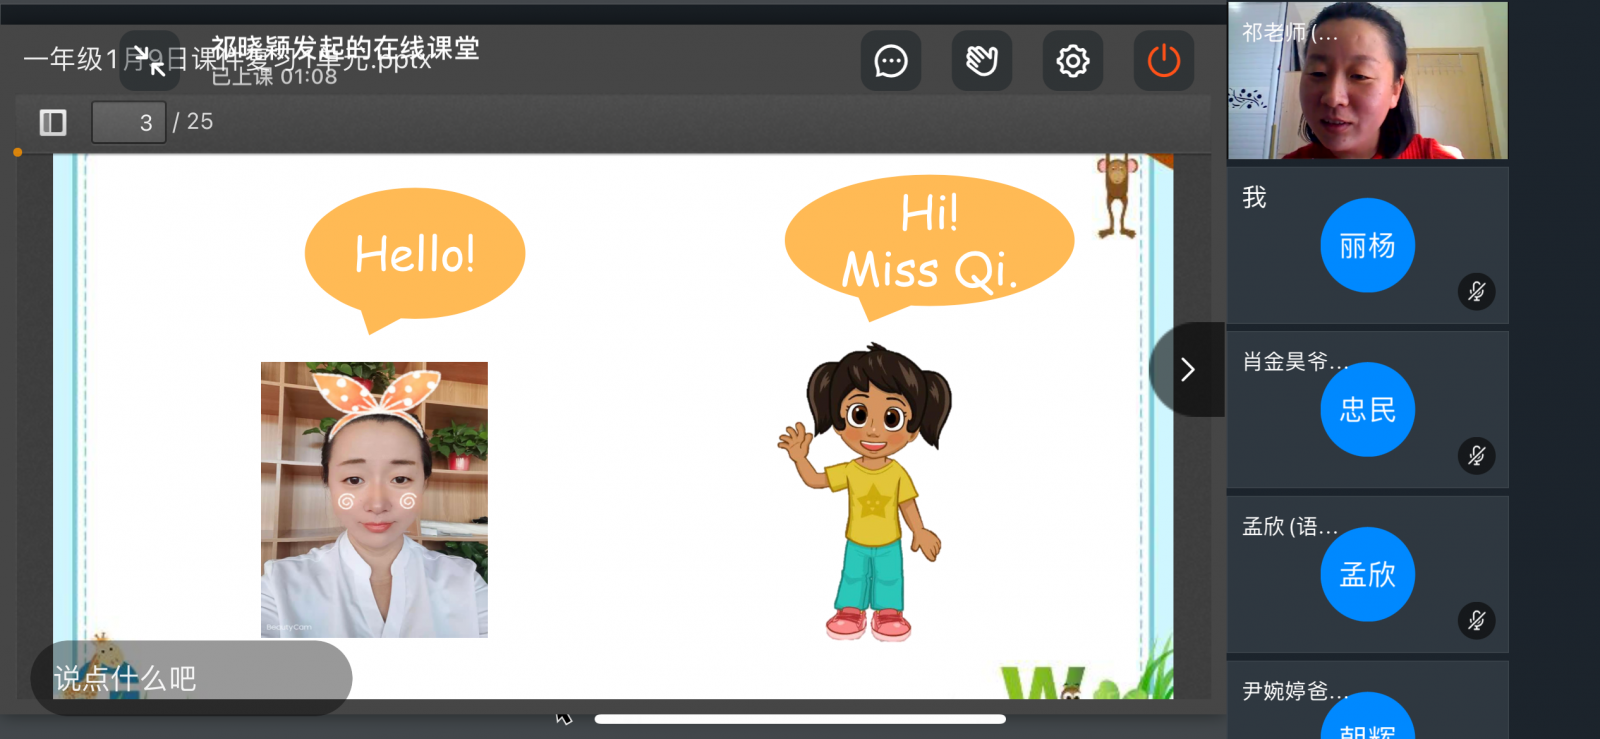The image size is (1600, 739).
Task: Open the settings gear icon
Action: point(1072,61)
